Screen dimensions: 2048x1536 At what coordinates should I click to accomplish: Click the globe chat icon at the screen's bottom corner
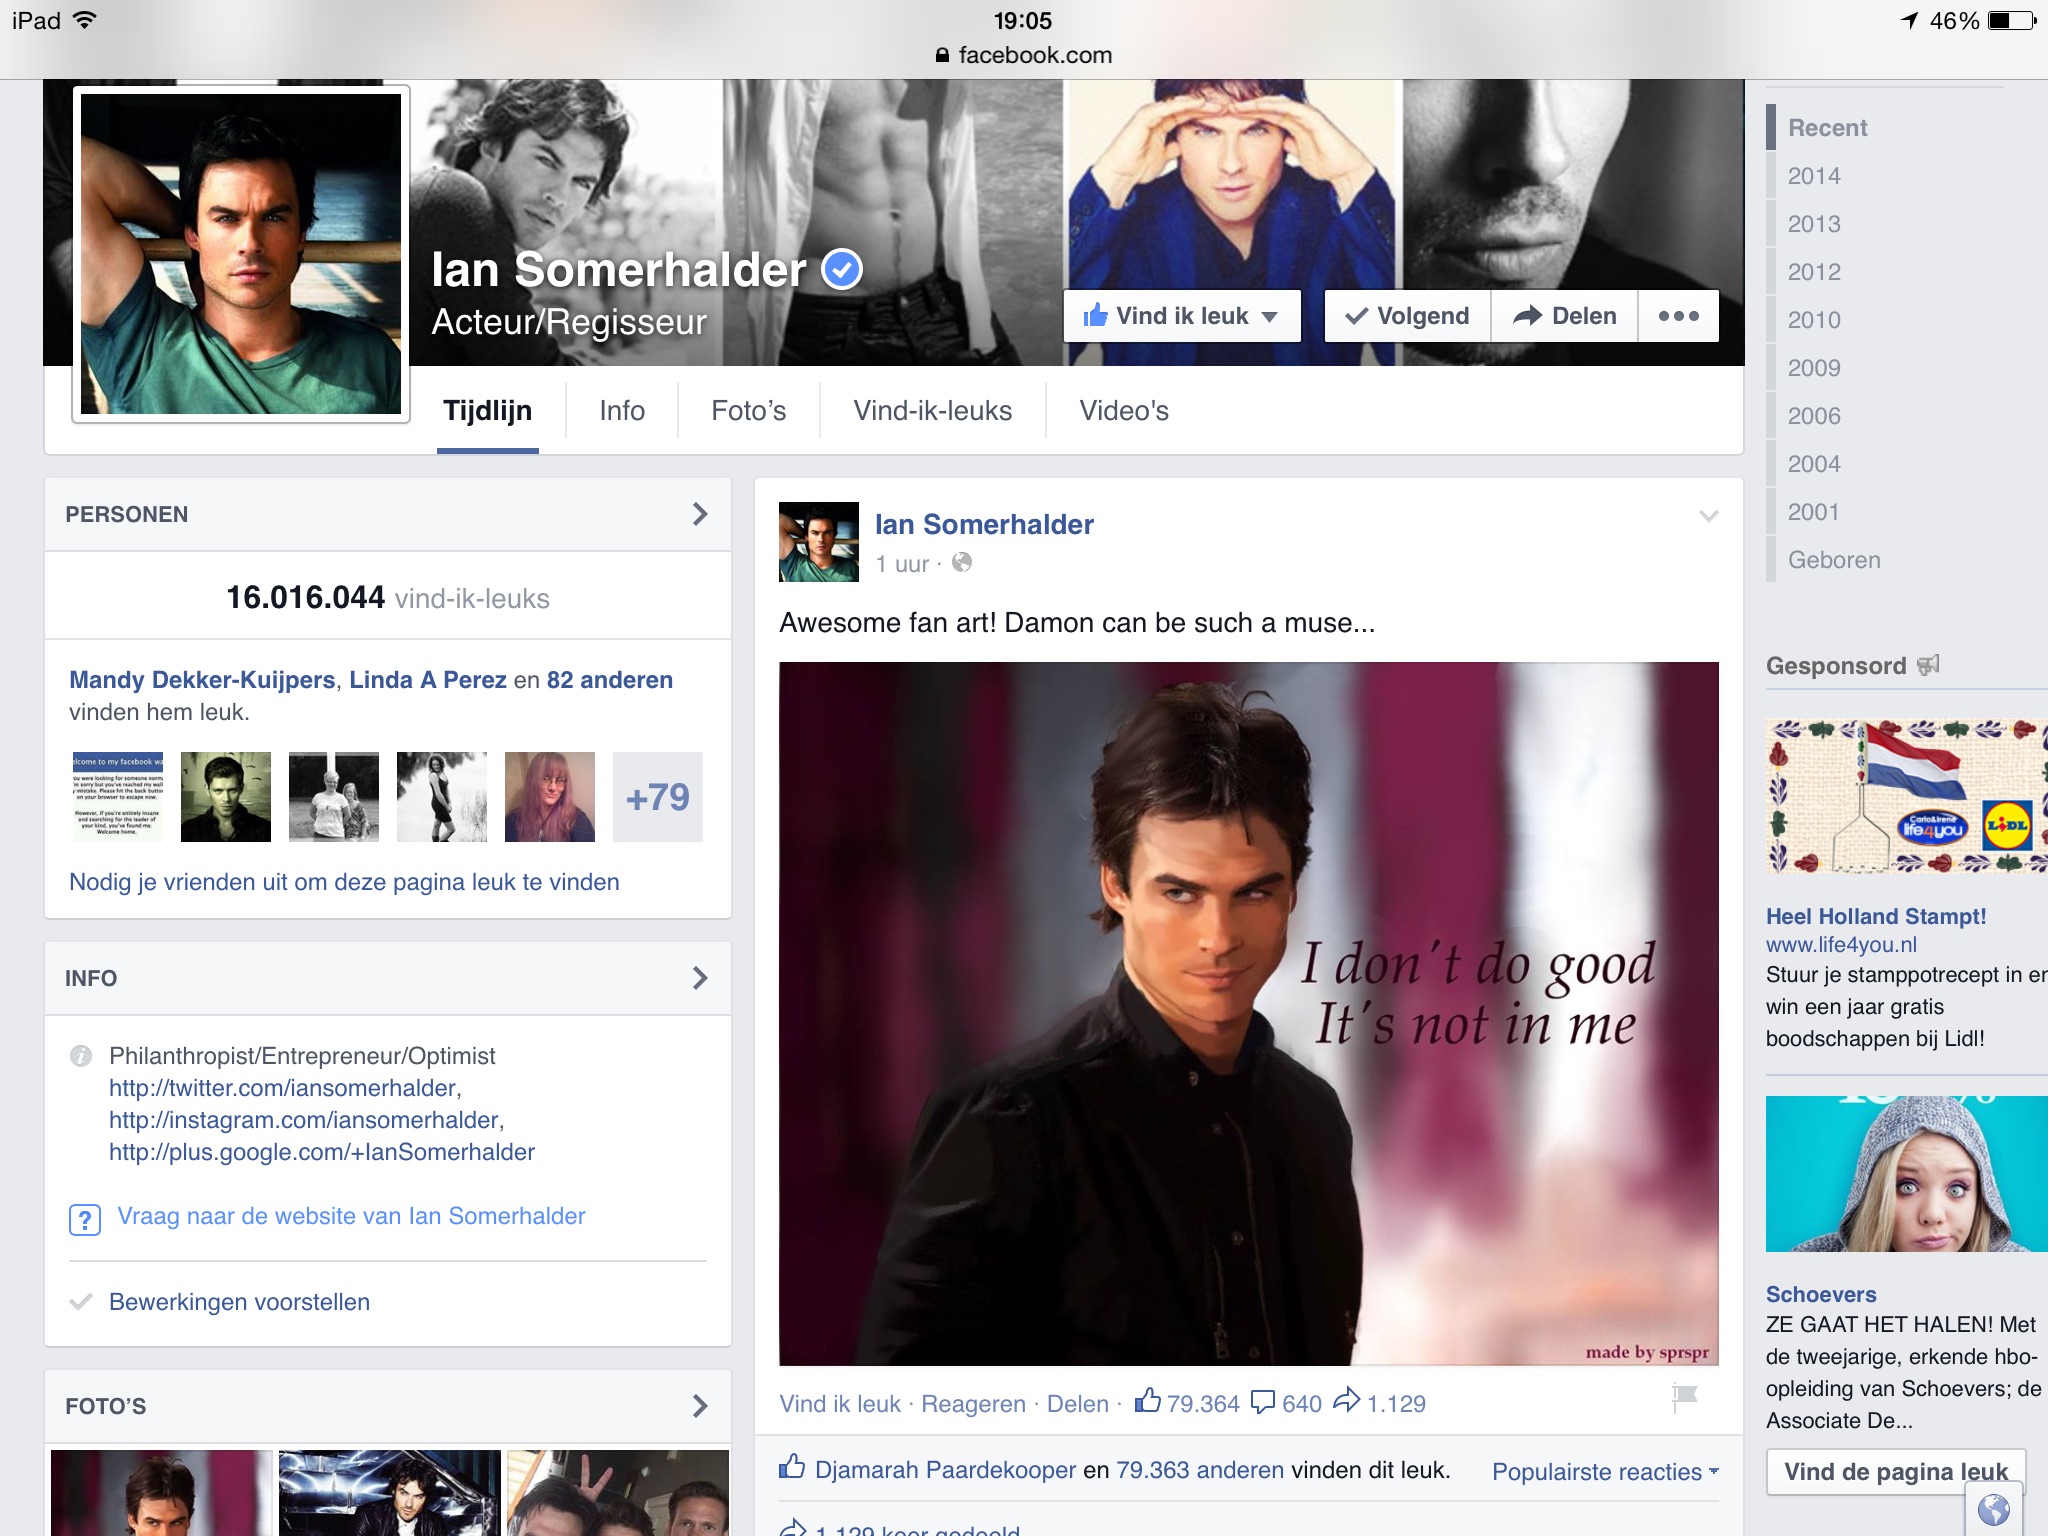click(x=1994, y=1509)
